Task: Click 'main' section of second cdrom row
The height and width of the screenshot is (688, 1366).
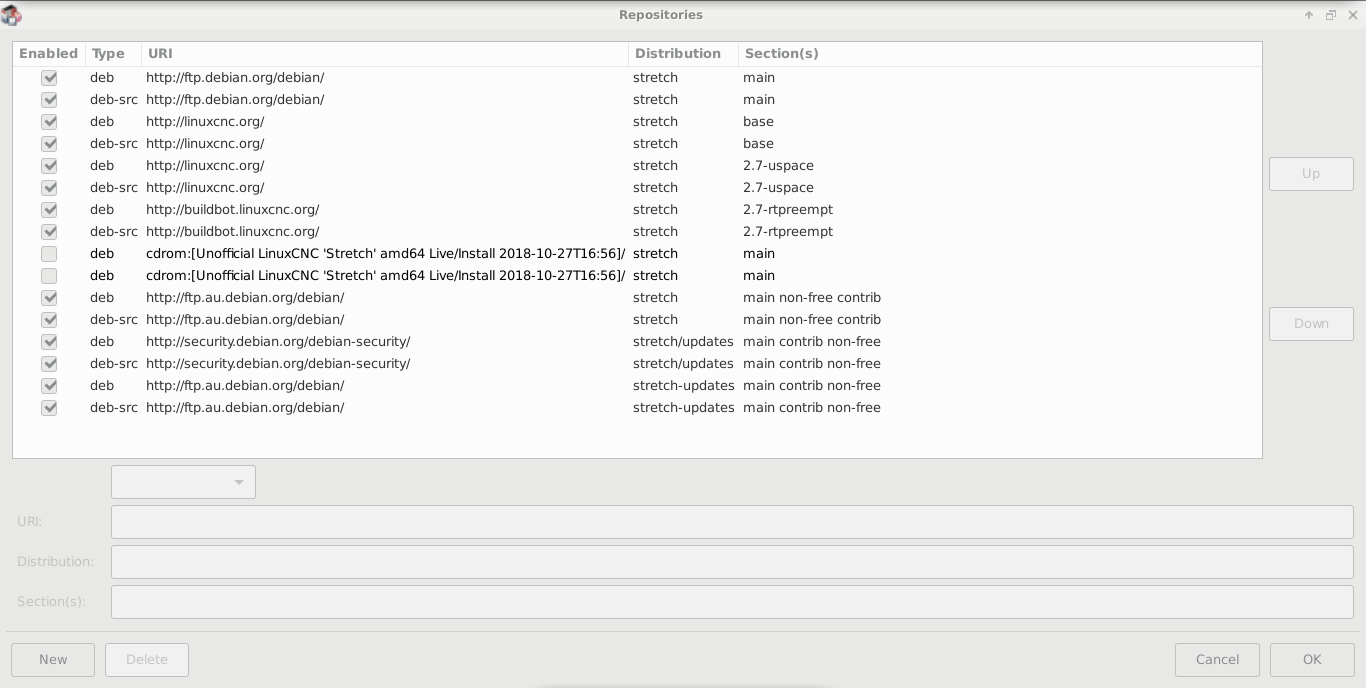Action: 759,275
